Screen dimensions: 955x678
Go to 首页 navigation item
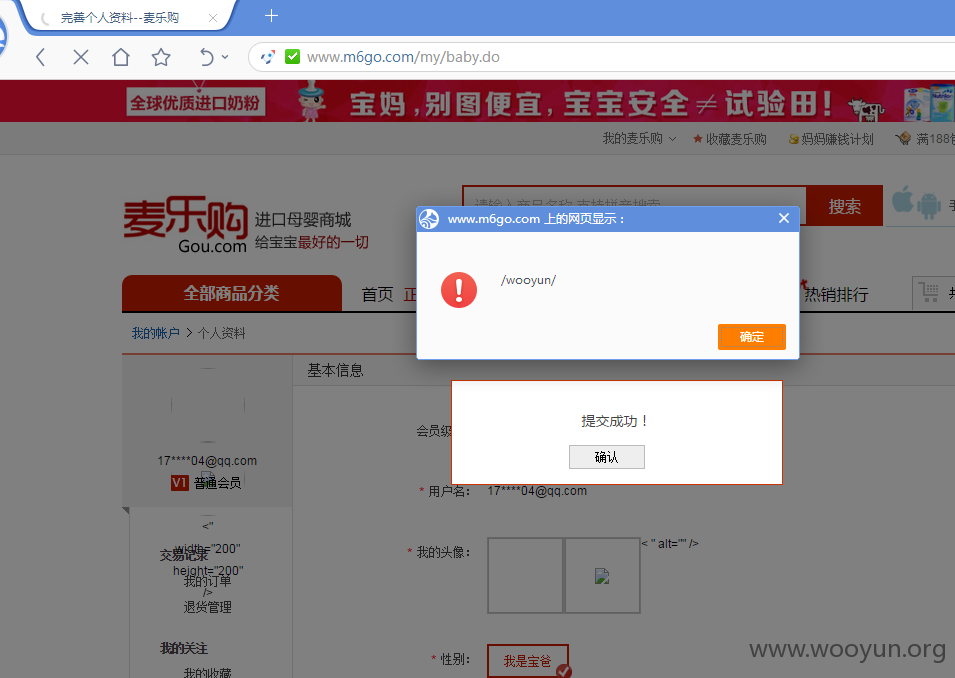point(378,295)
